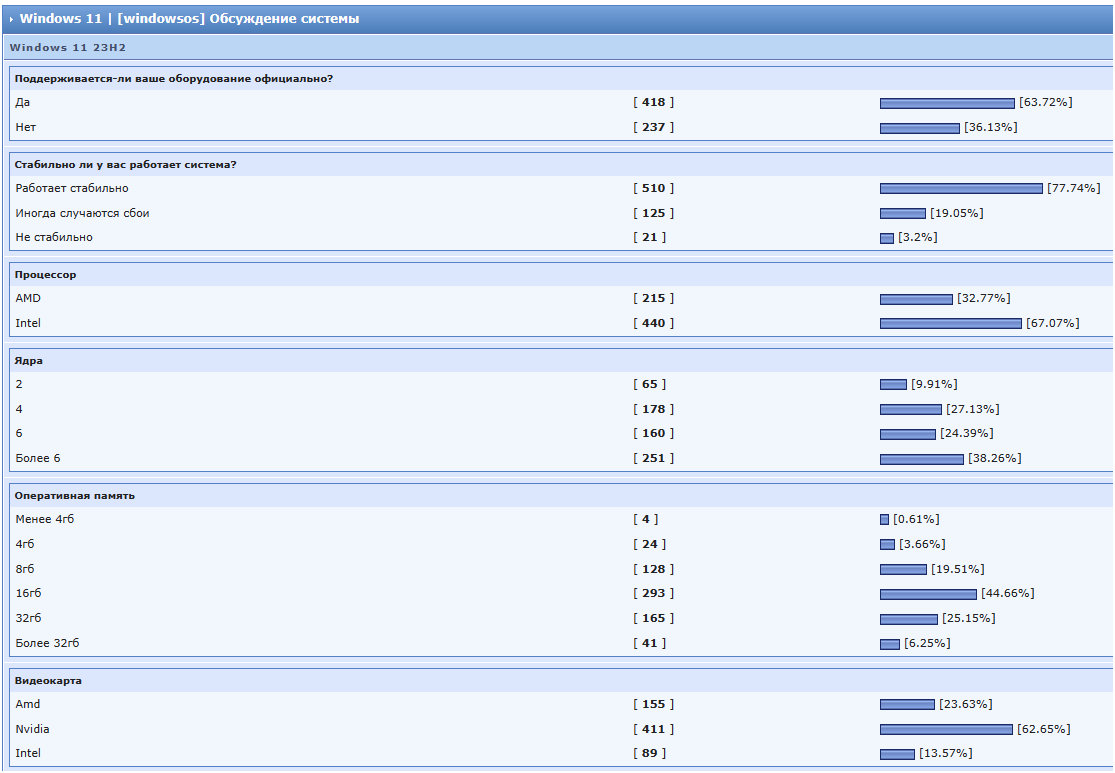Viewport: 1115px width, 773px height.
Task: Click the 19.05% percentage text
Action: point(956,213)
